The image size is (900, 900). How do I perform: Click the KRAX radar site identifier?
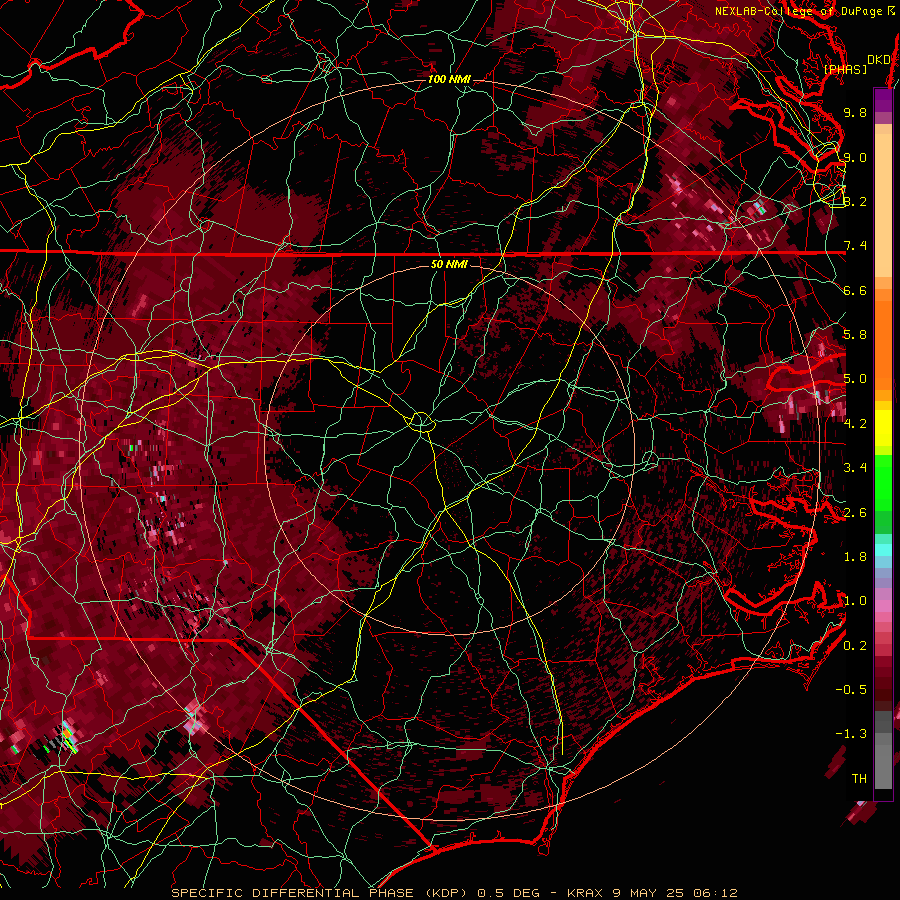tap(585, 893)
